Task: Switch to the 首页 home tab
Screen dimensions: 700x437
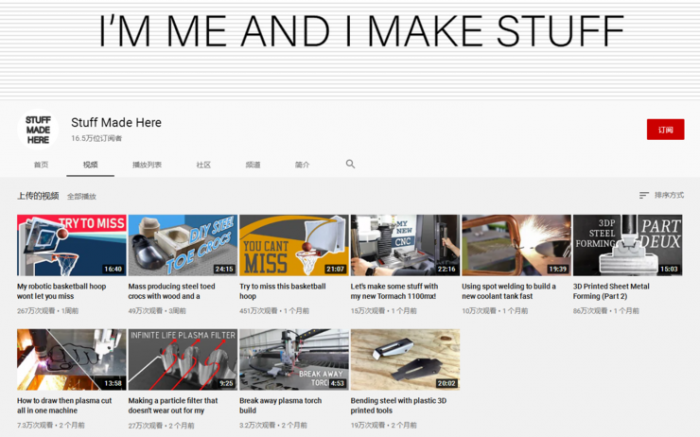Action: tap(41, 165)
